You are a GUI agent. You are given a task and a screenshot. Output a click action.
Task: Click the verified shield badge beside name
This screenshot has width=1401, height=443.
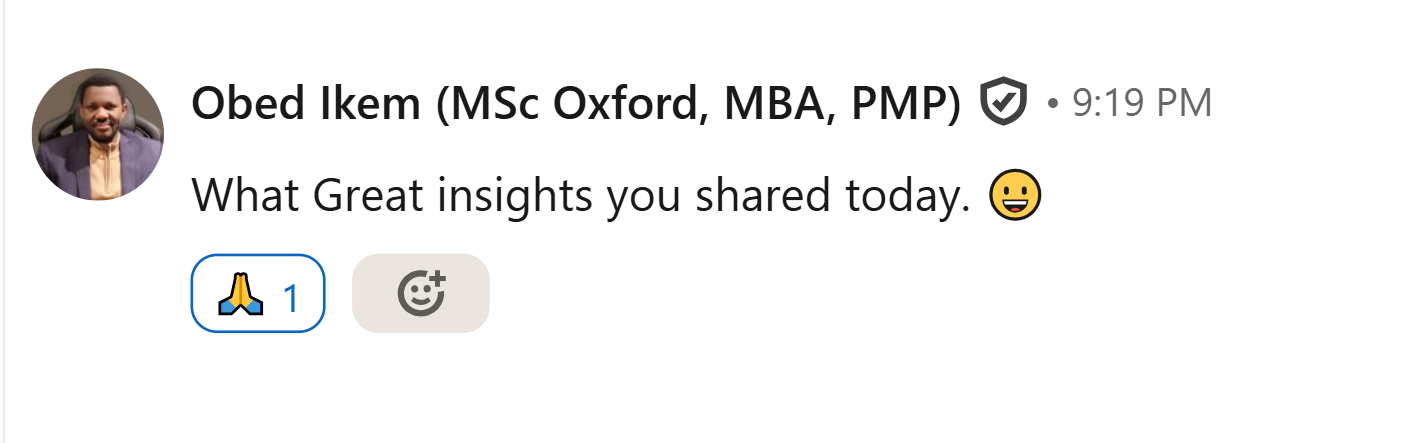point(1003,103)
